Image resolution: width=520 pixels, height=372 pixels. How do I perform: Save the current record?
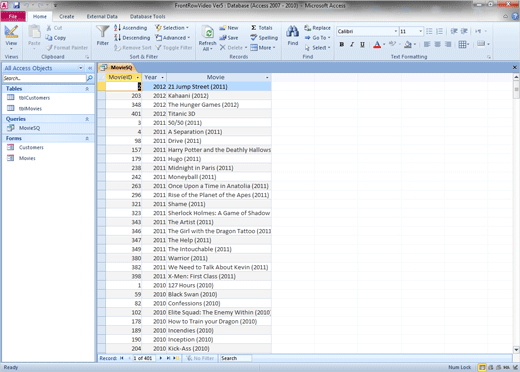[229, 38]
